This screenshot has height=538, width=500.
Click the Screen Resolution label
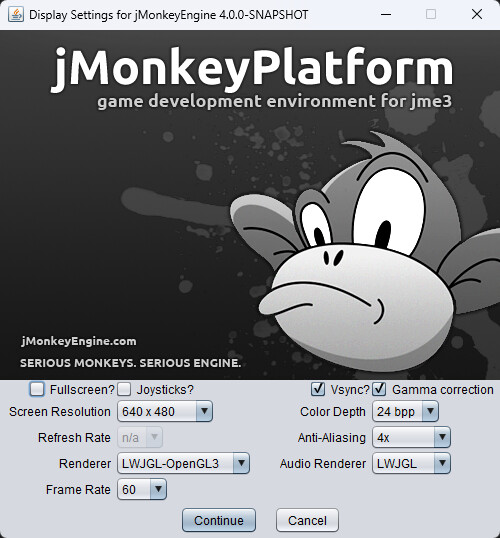coord(60,411)
